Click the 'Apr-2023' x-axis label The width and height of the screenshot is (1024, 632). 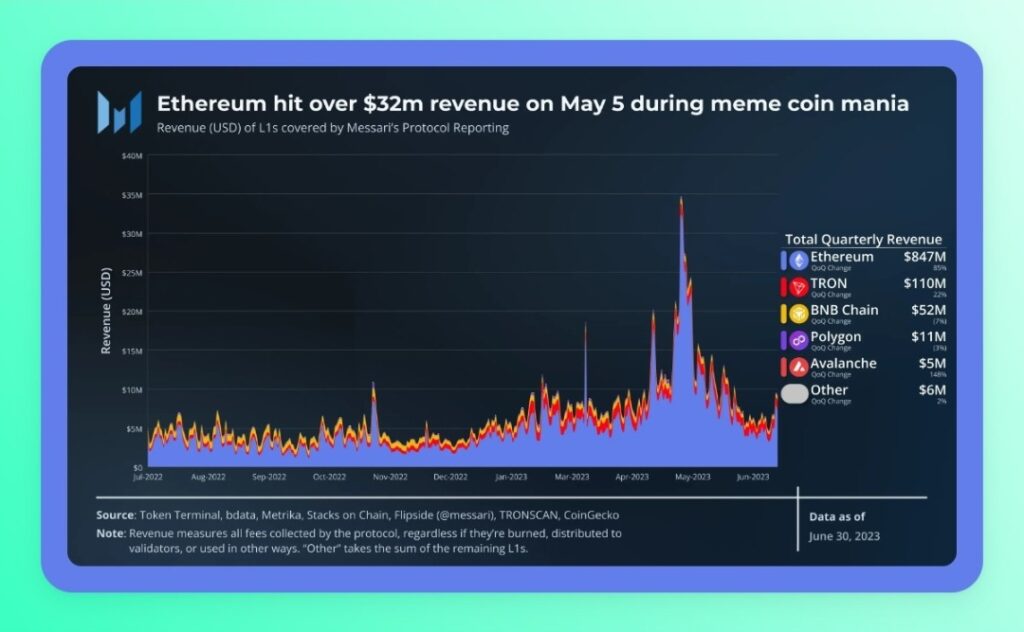[632, 477]
